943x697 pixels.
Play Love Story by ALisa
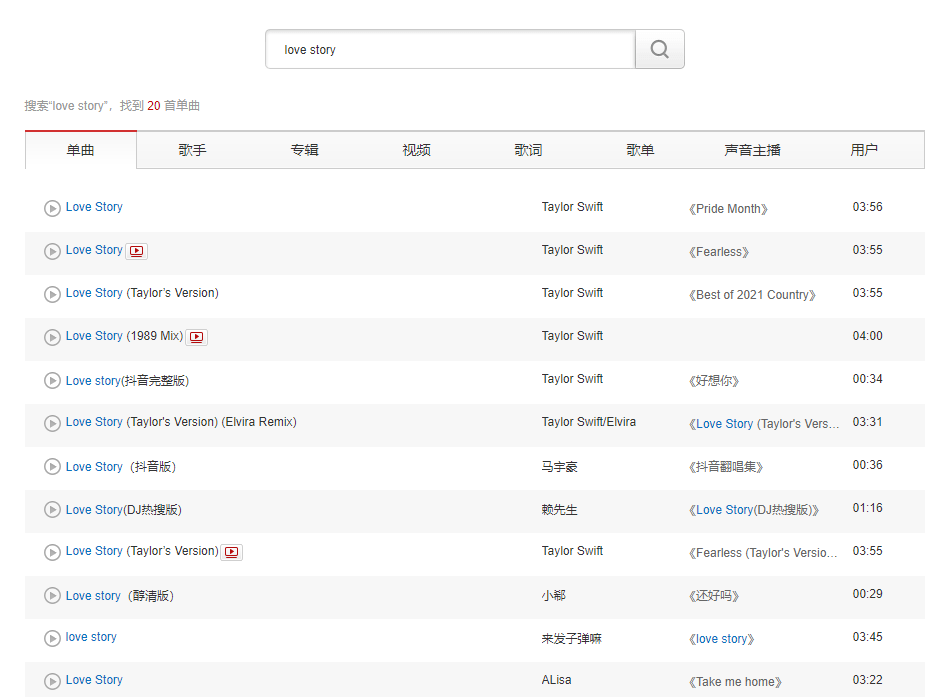tap(52, 681)
